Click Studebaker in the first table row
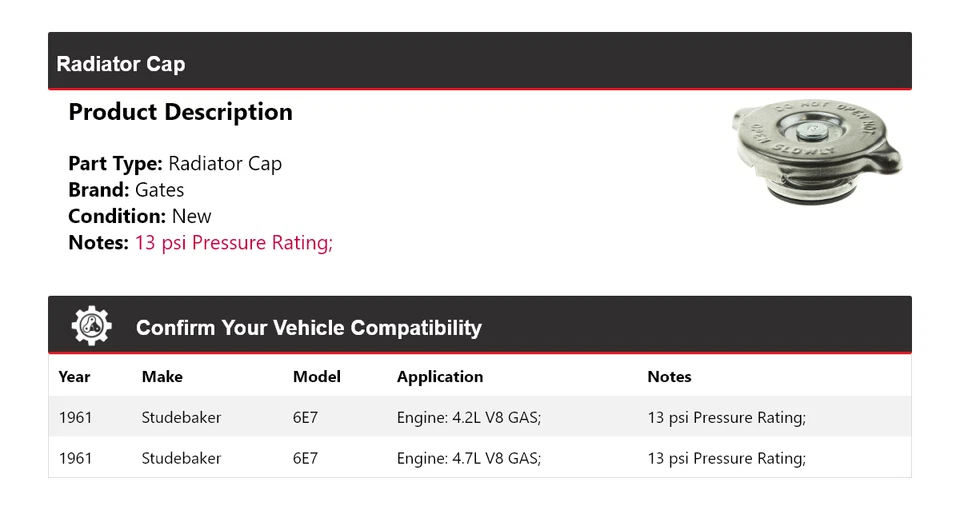 coord(181,418)
